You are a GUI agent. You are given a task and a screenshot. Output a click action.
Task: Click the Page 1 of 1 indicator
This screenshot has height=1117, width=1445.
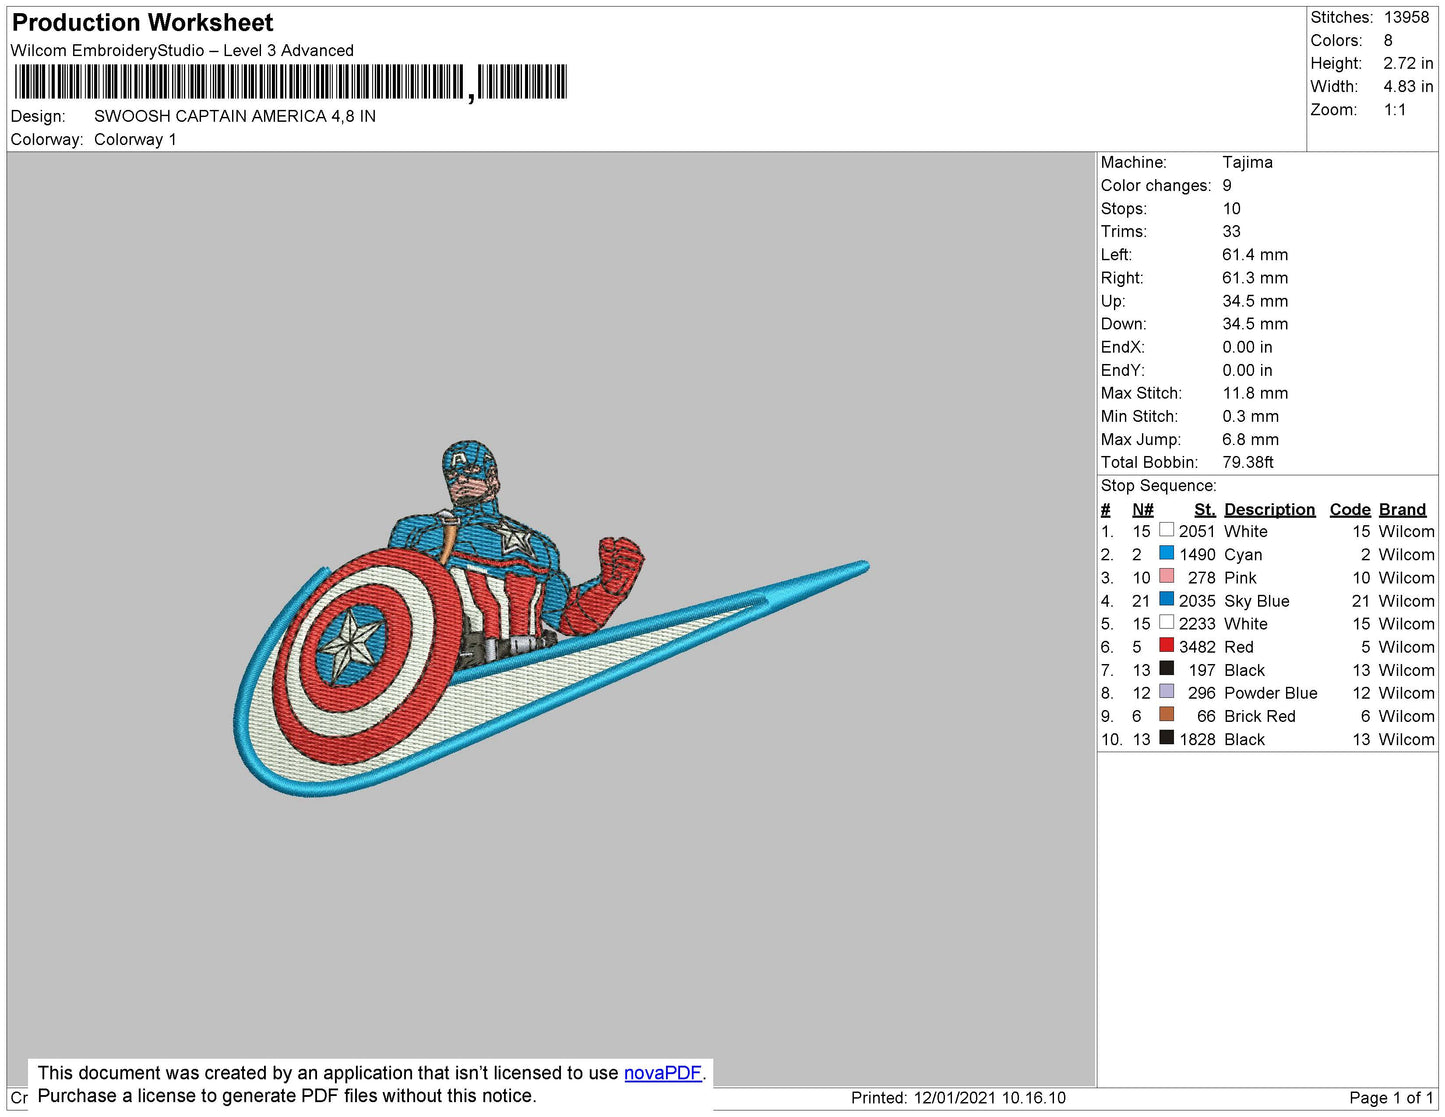point(1390,1098)
